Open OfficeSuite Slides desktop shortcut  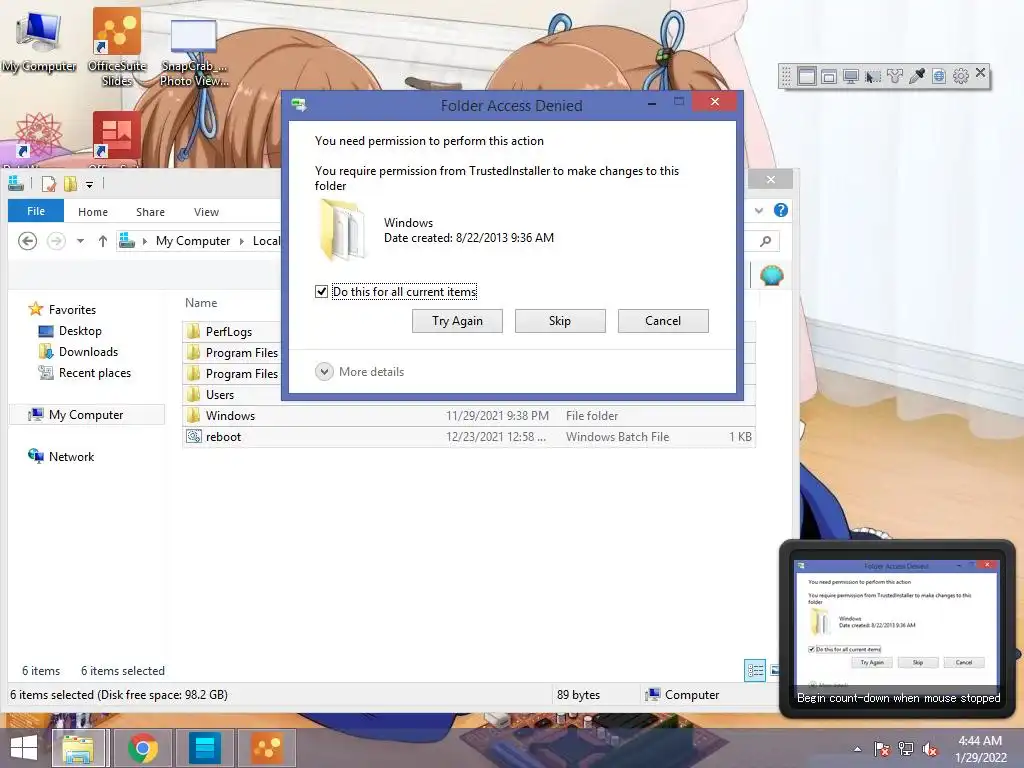pos(117,47)
